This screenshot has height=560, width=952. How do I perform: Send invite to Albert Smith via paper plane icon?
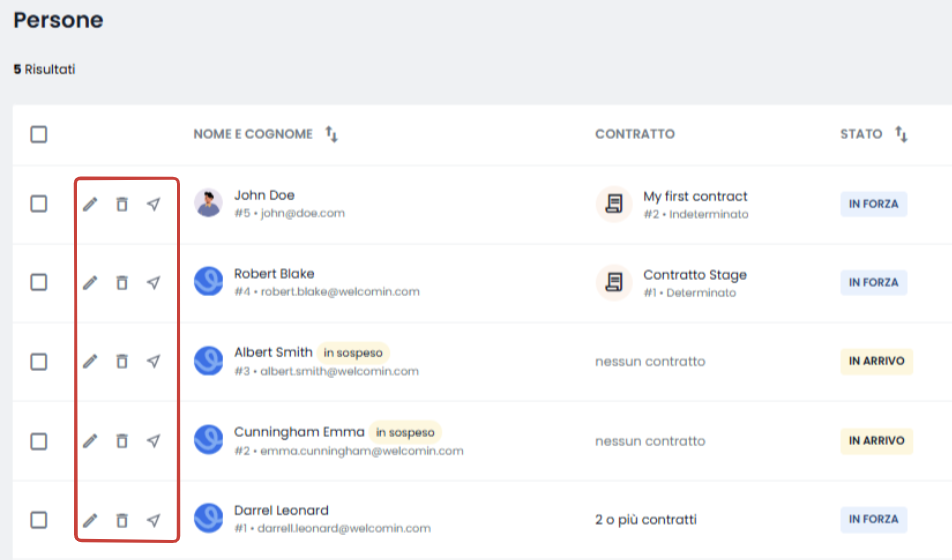[x=154, y=361]
